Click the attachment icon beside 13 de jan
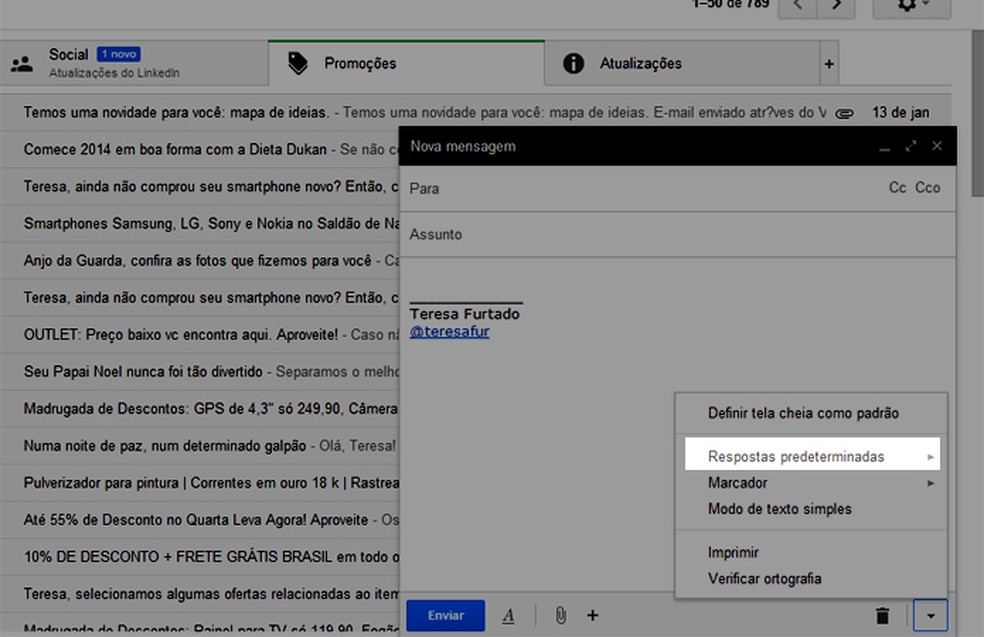The height and width of the screenshot is (637, 984). [x=844, y=114]
